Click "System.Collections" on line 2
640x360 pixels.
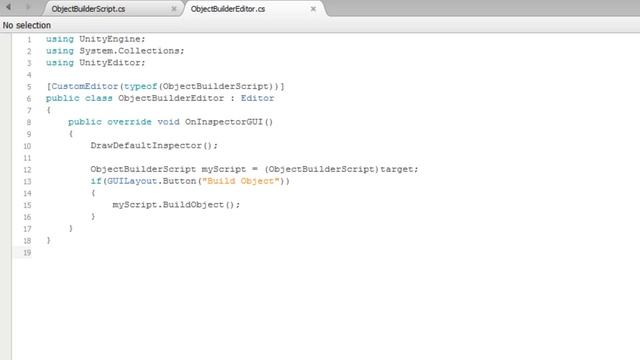coord(130,51)
